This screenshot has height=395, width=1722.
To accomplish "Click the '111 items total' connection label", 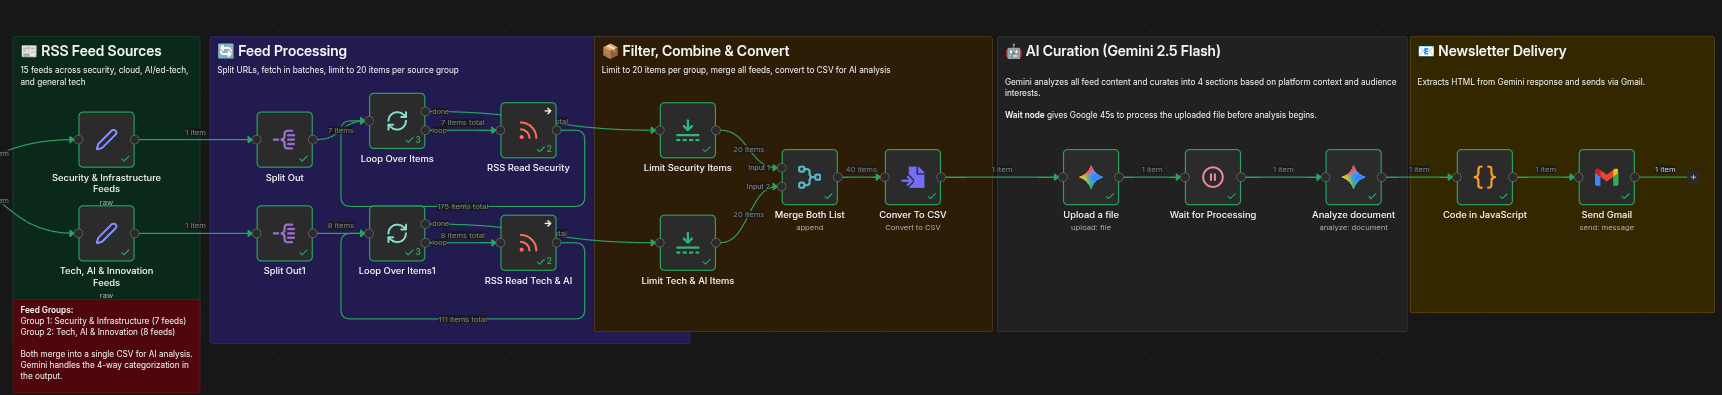I will pyautogui.click(x=463, y=319).
